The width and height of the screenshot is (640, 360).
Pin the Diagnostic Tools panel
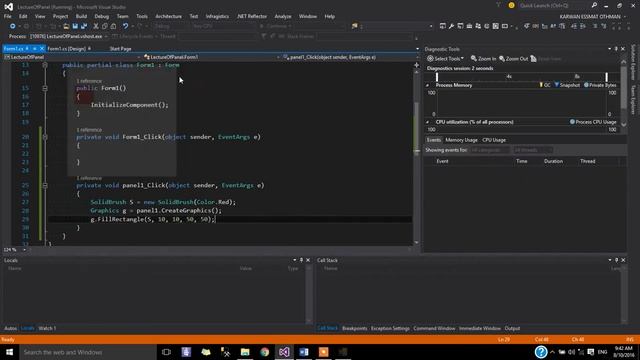tap(616, 49)
